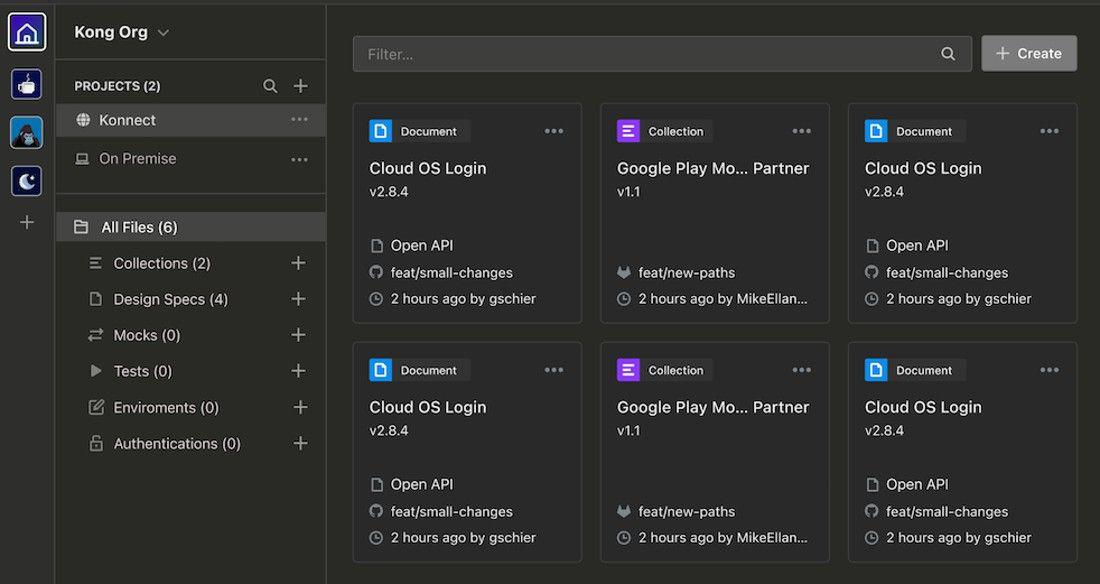1100x584 pixels.
Task: Select the Konnect project
Action: click(x=127, y=120)
